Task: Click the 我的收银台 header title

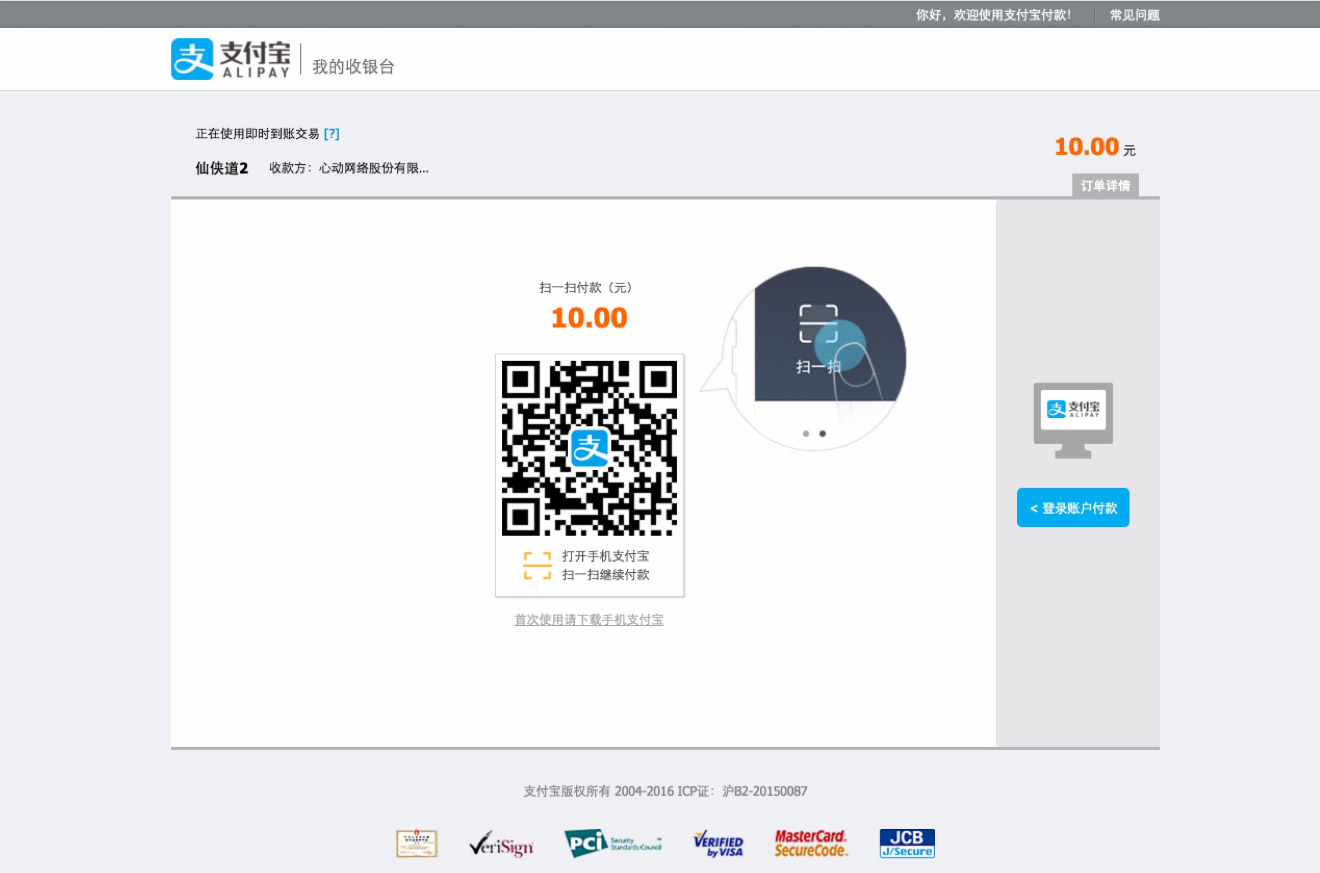Action: pyautogui.click(x=353, y=67)
